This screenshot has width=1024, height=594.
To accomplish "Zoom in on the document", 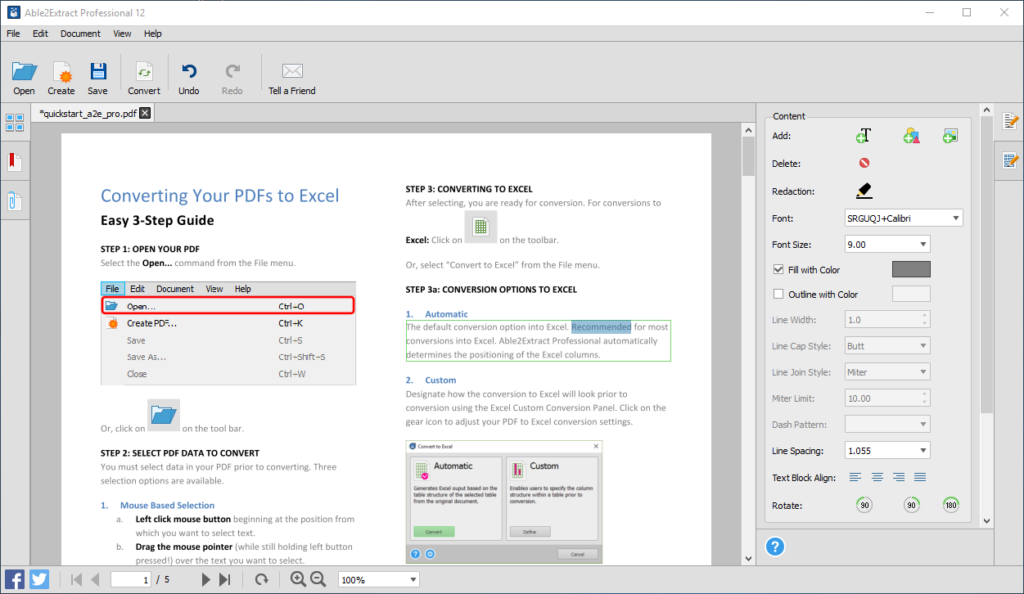I will [x=298, y=579].
